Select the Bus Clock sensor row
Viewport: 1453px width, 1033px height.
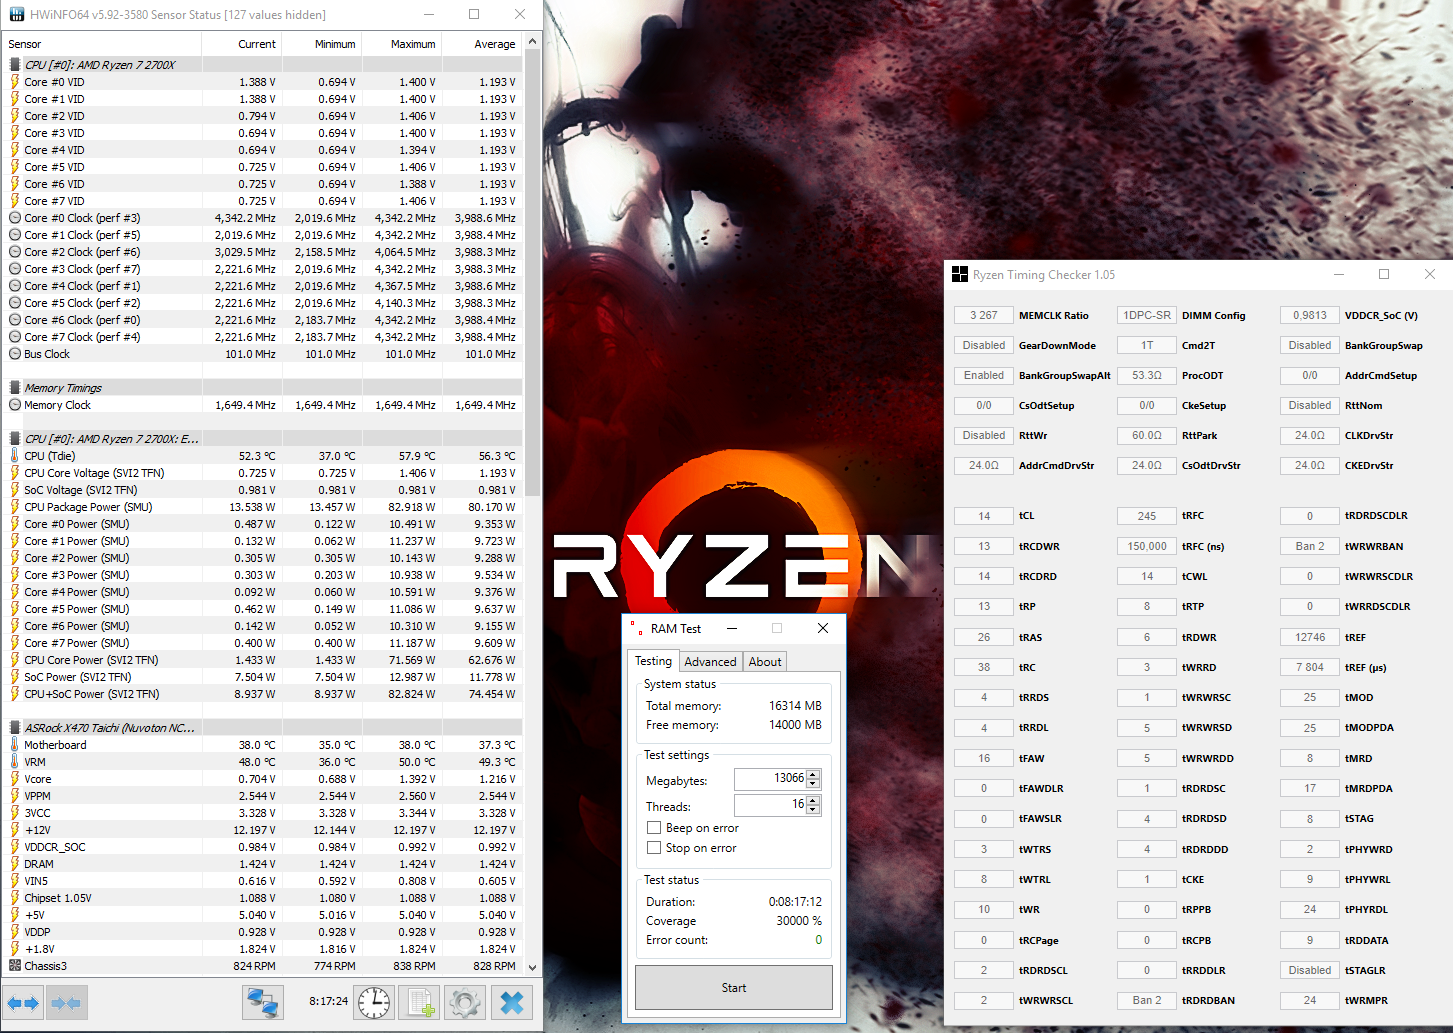pyautogui.click(x=263, y=354)
